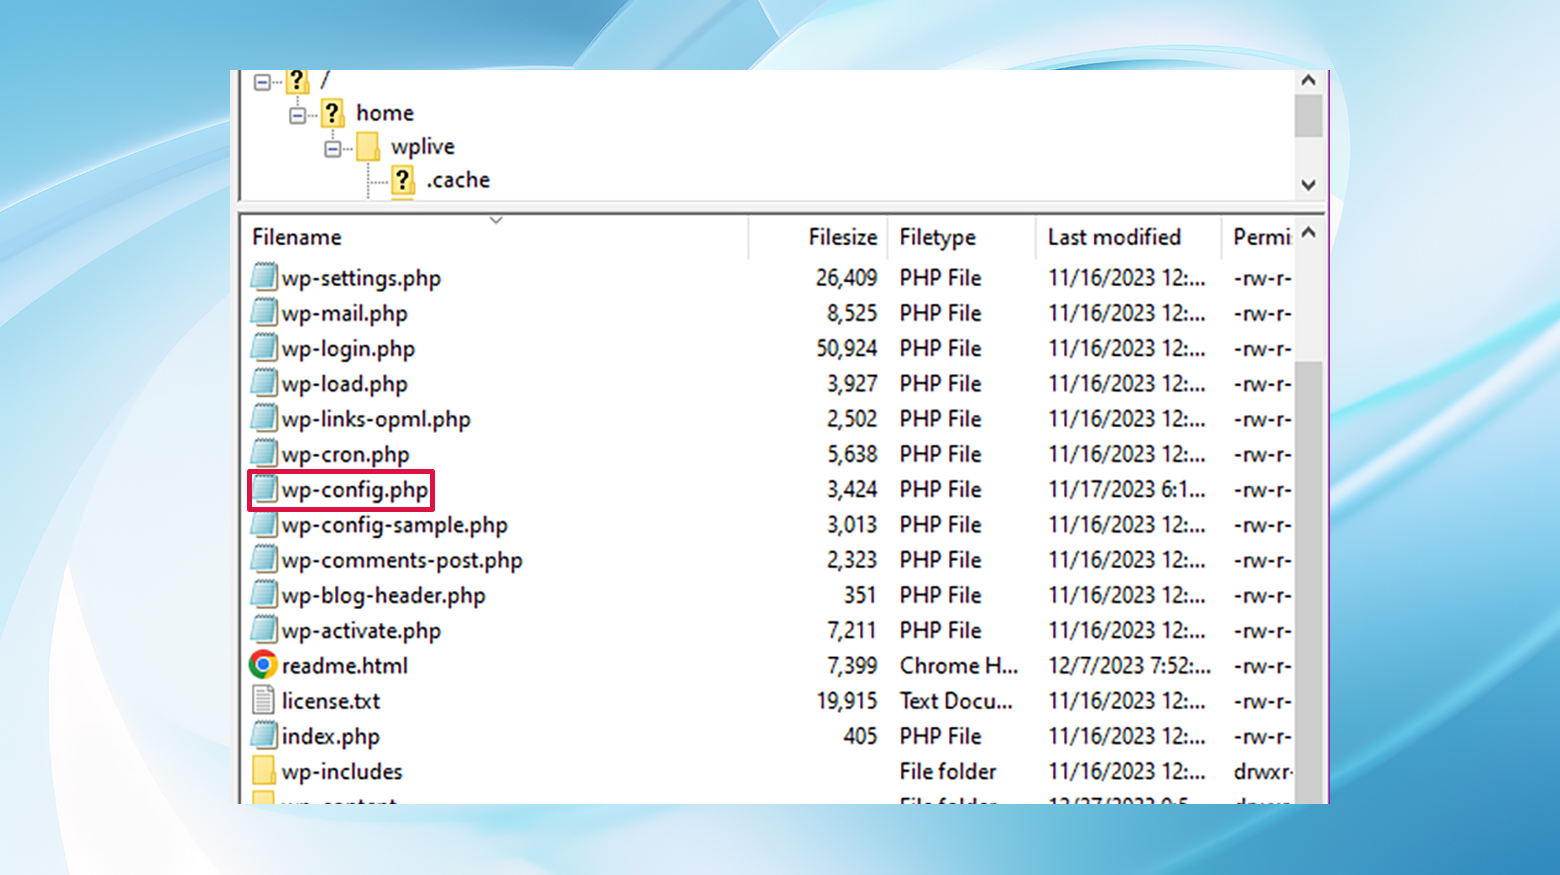Image resolution: width=1560 pixels, height=875 pixels.
Task: Click the wp-login.php PHP file icon
Action: (x=262, y=348)
